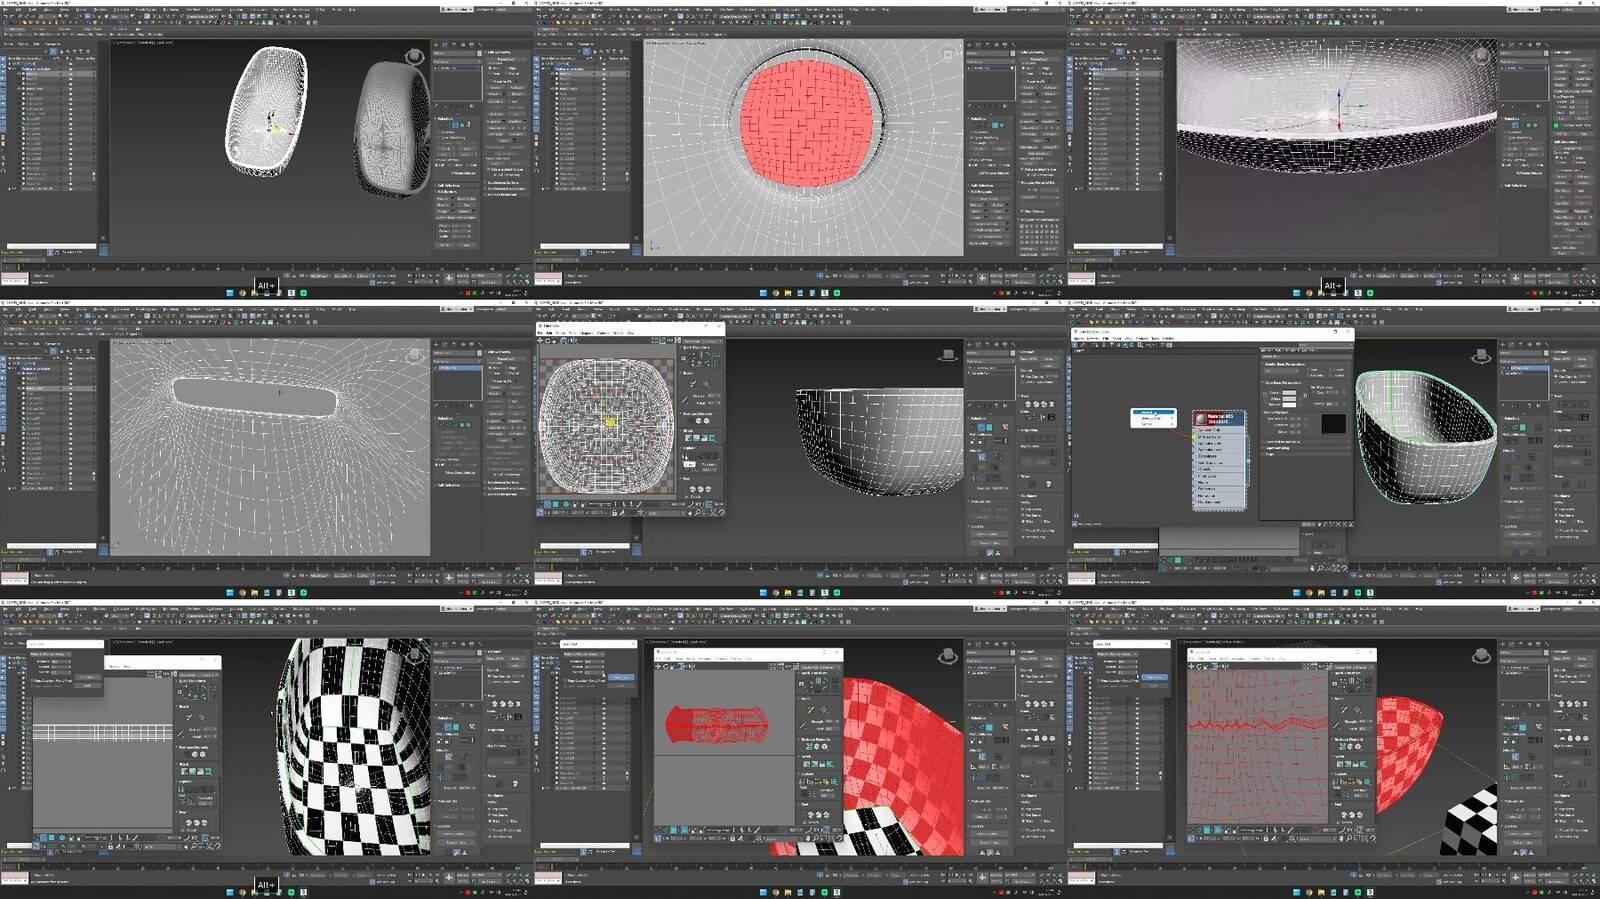
Task: Click Undo in two-tub-meshes frame toolbar
Action: 5,17
